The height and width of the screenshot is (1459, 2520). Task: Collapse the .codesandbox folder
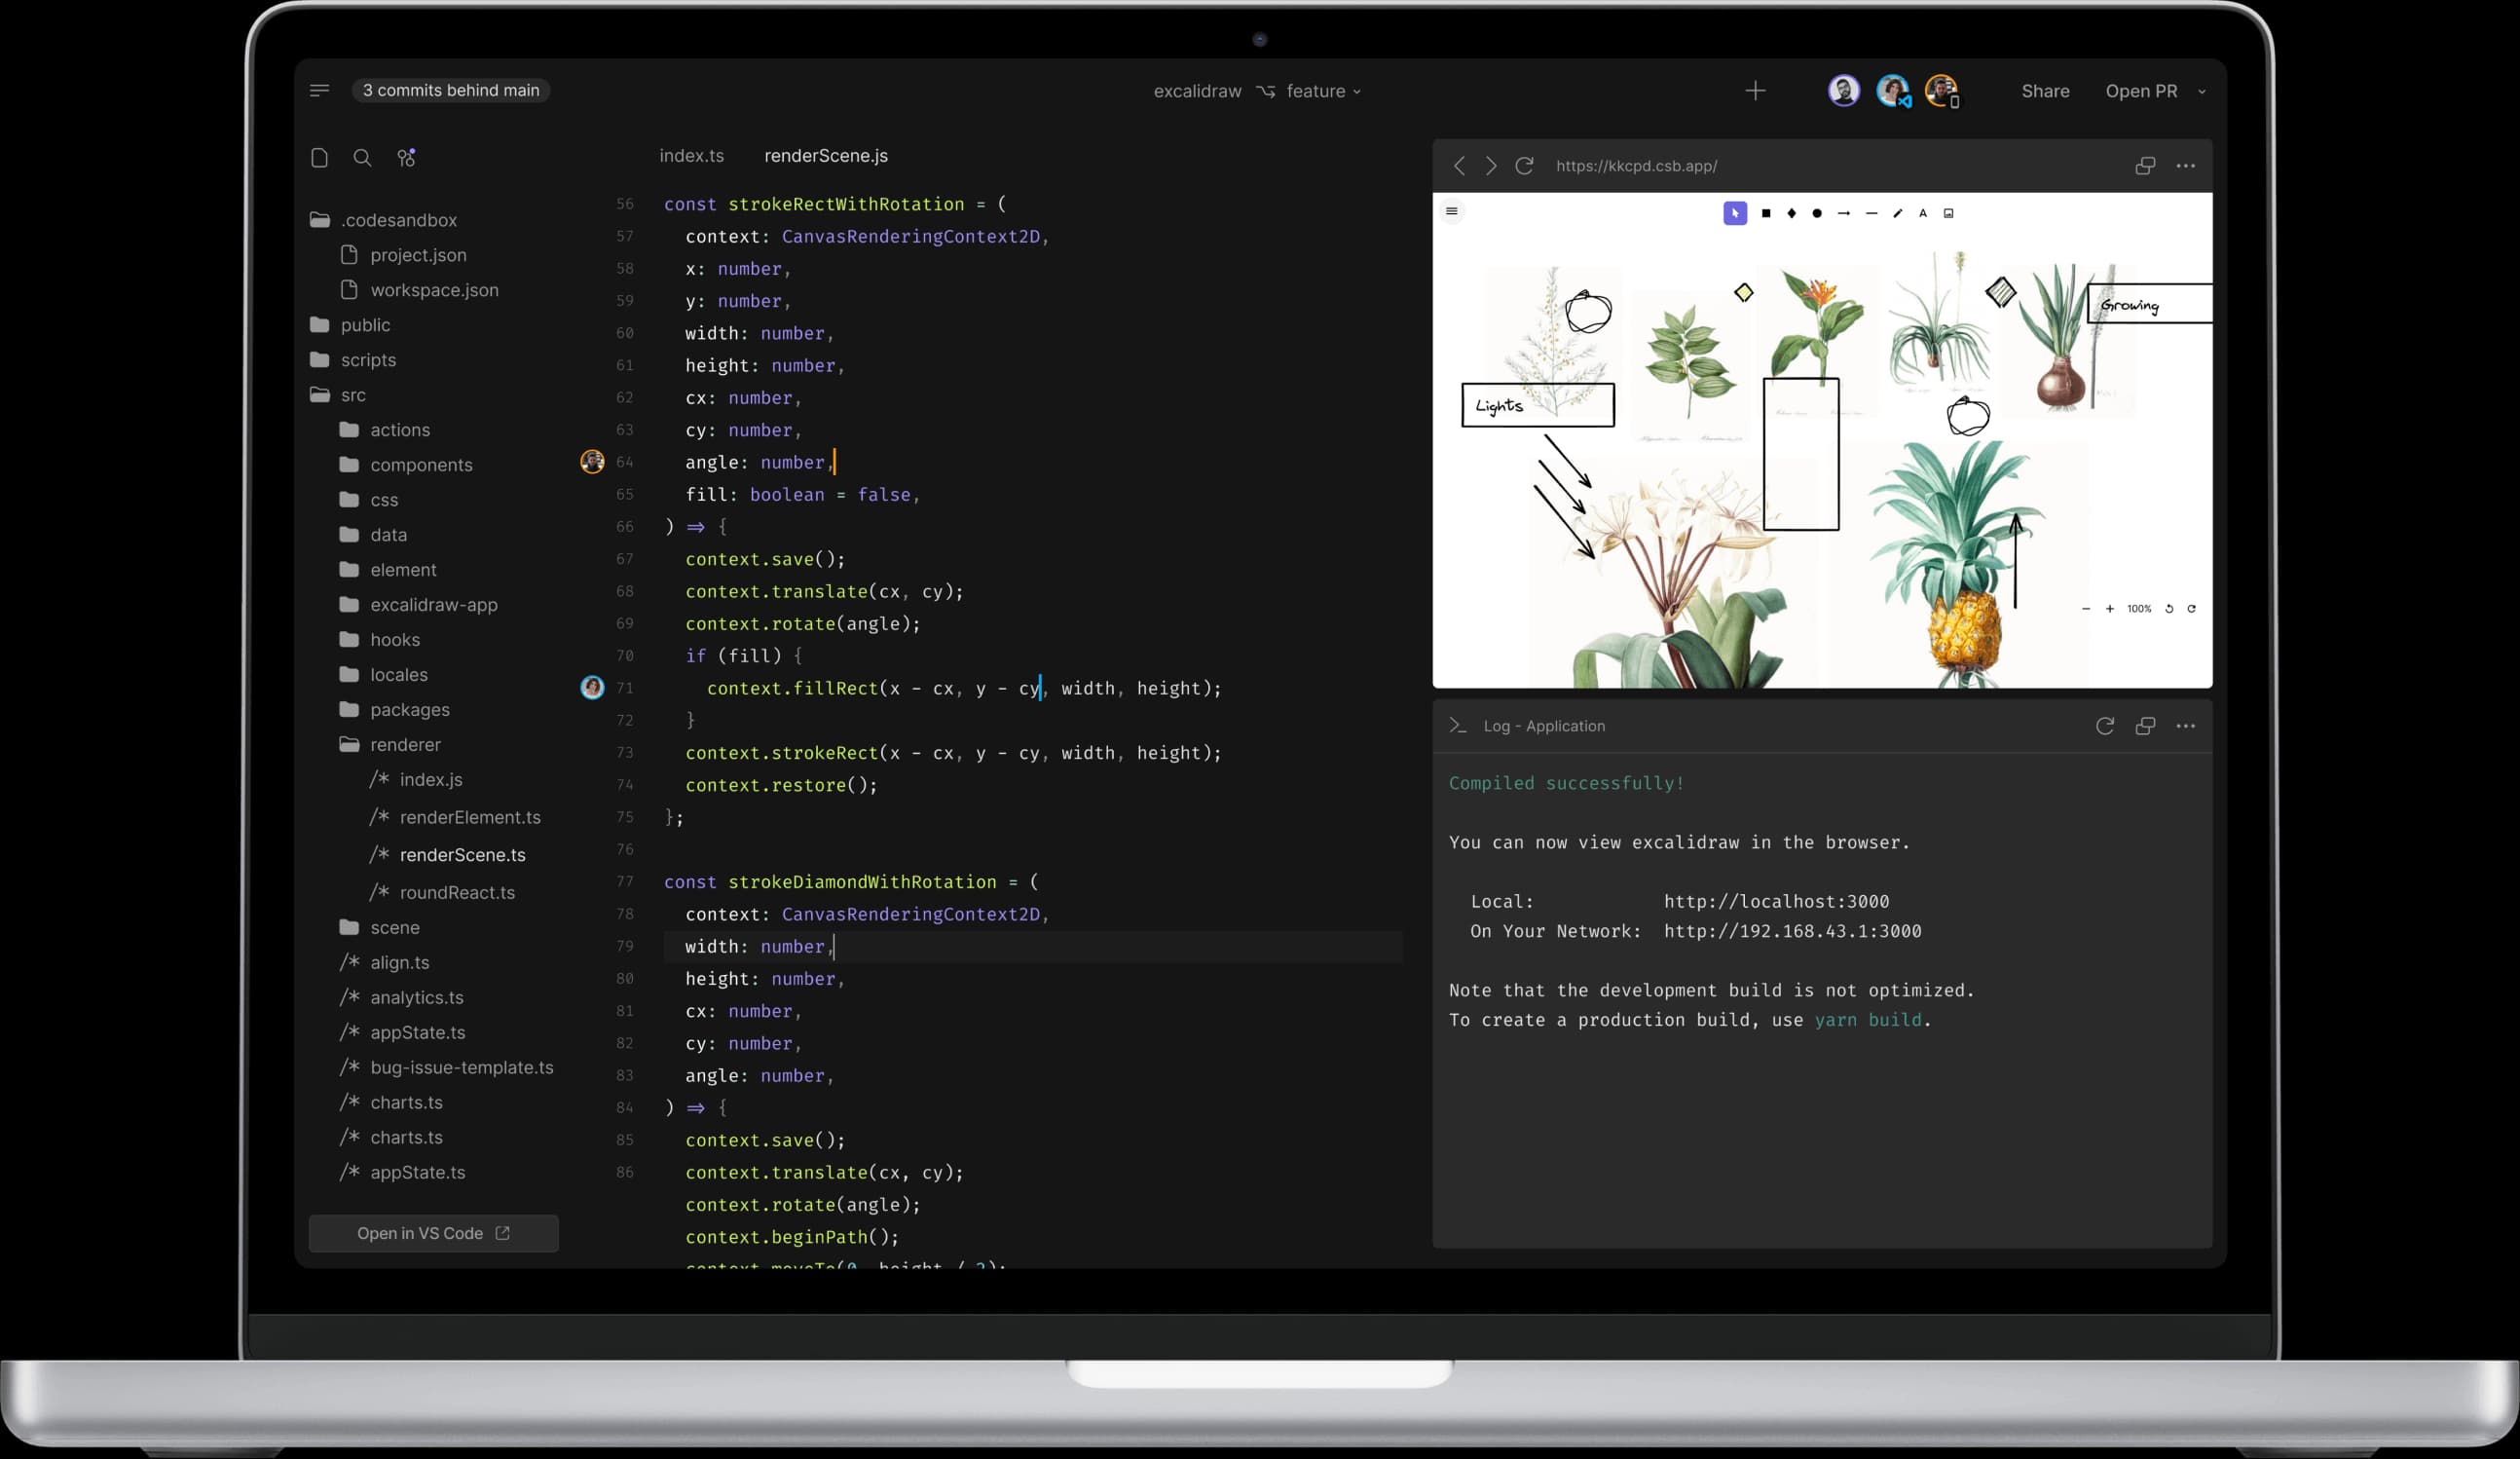click(384, 220)
